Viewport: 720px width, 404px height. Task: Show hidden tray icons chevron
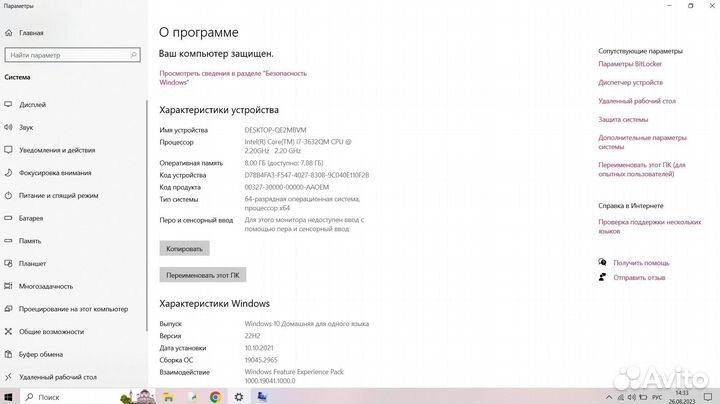pos(609,397)
